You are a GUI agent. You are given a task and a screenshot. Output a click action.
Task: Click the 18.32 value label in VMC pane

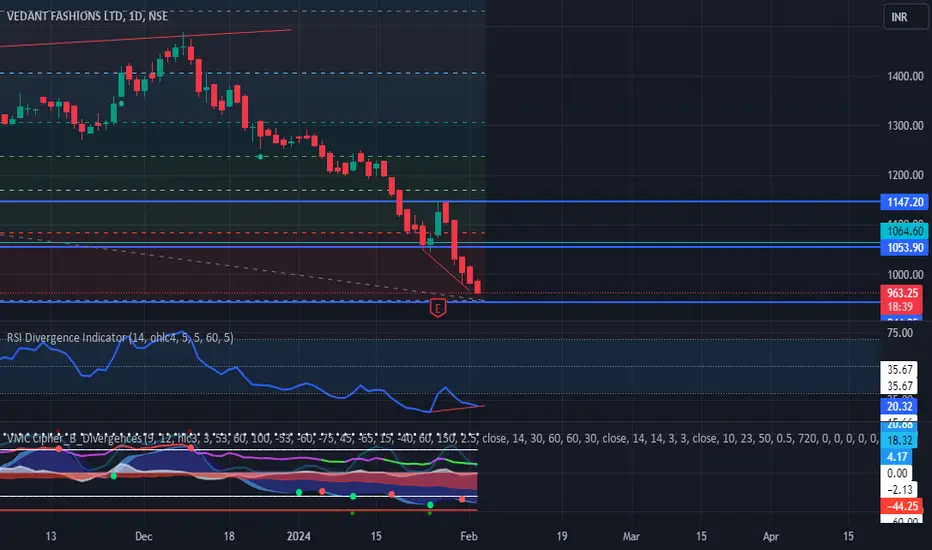pyautogui.click(x=899, y=440)
